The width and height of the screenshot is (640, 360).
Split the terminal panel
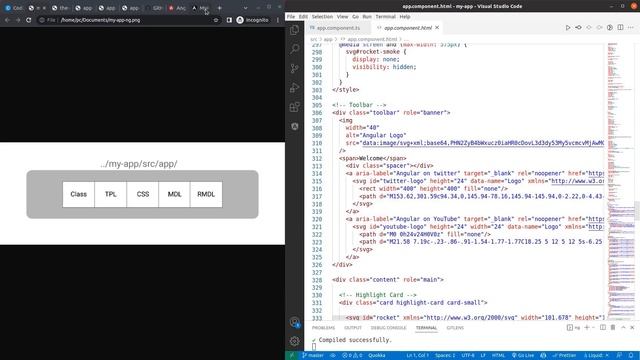pos(602,327)
